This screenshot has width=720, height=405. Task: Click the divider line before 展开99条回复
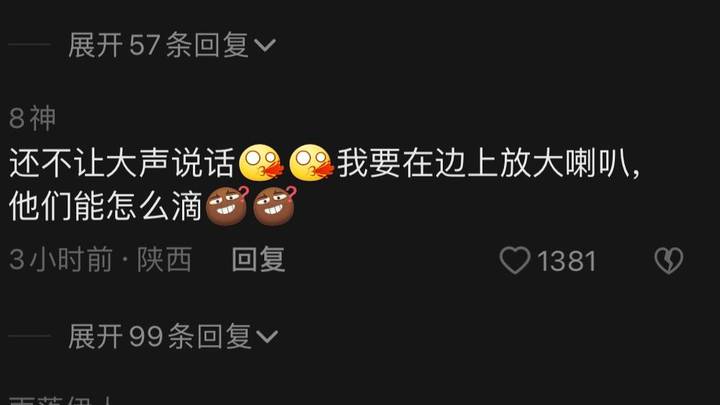point(29,336)
